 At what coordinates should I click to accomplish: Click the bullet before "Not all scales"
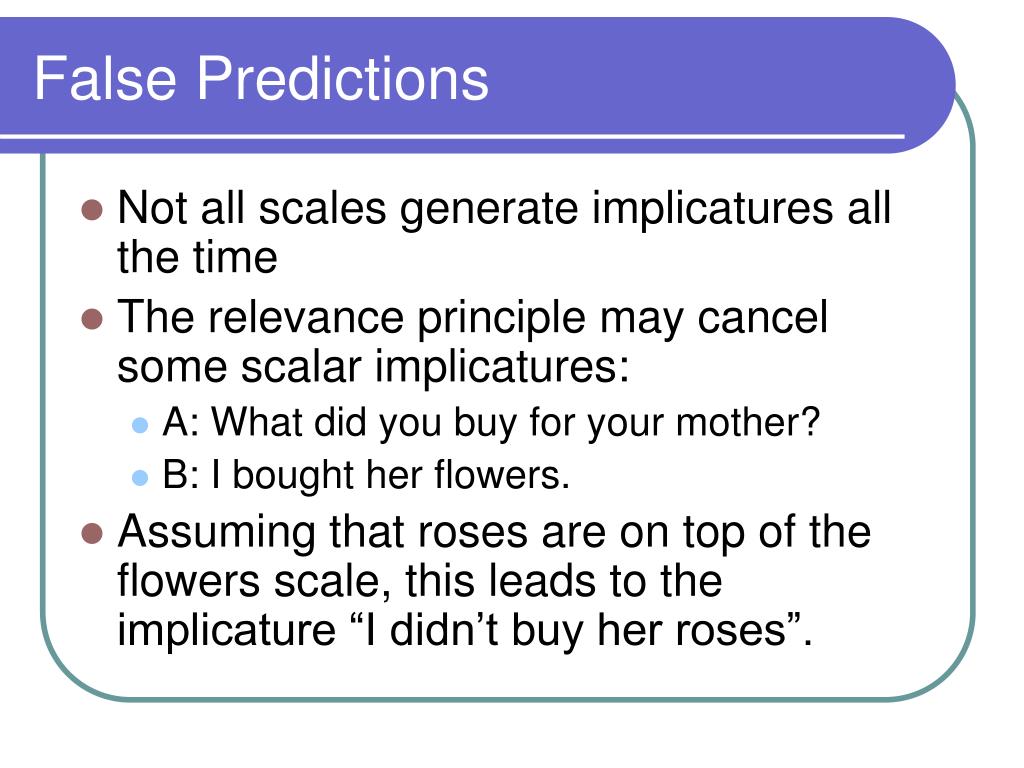(92, 211)
